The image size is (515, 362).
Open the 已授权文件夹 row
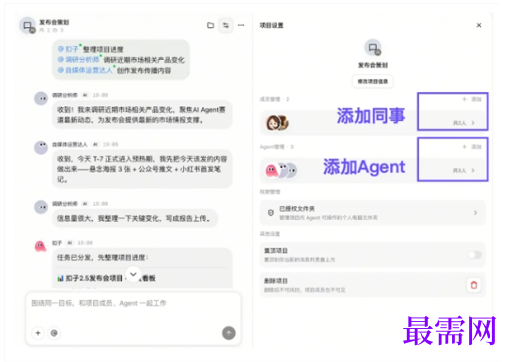pos(373,213)
